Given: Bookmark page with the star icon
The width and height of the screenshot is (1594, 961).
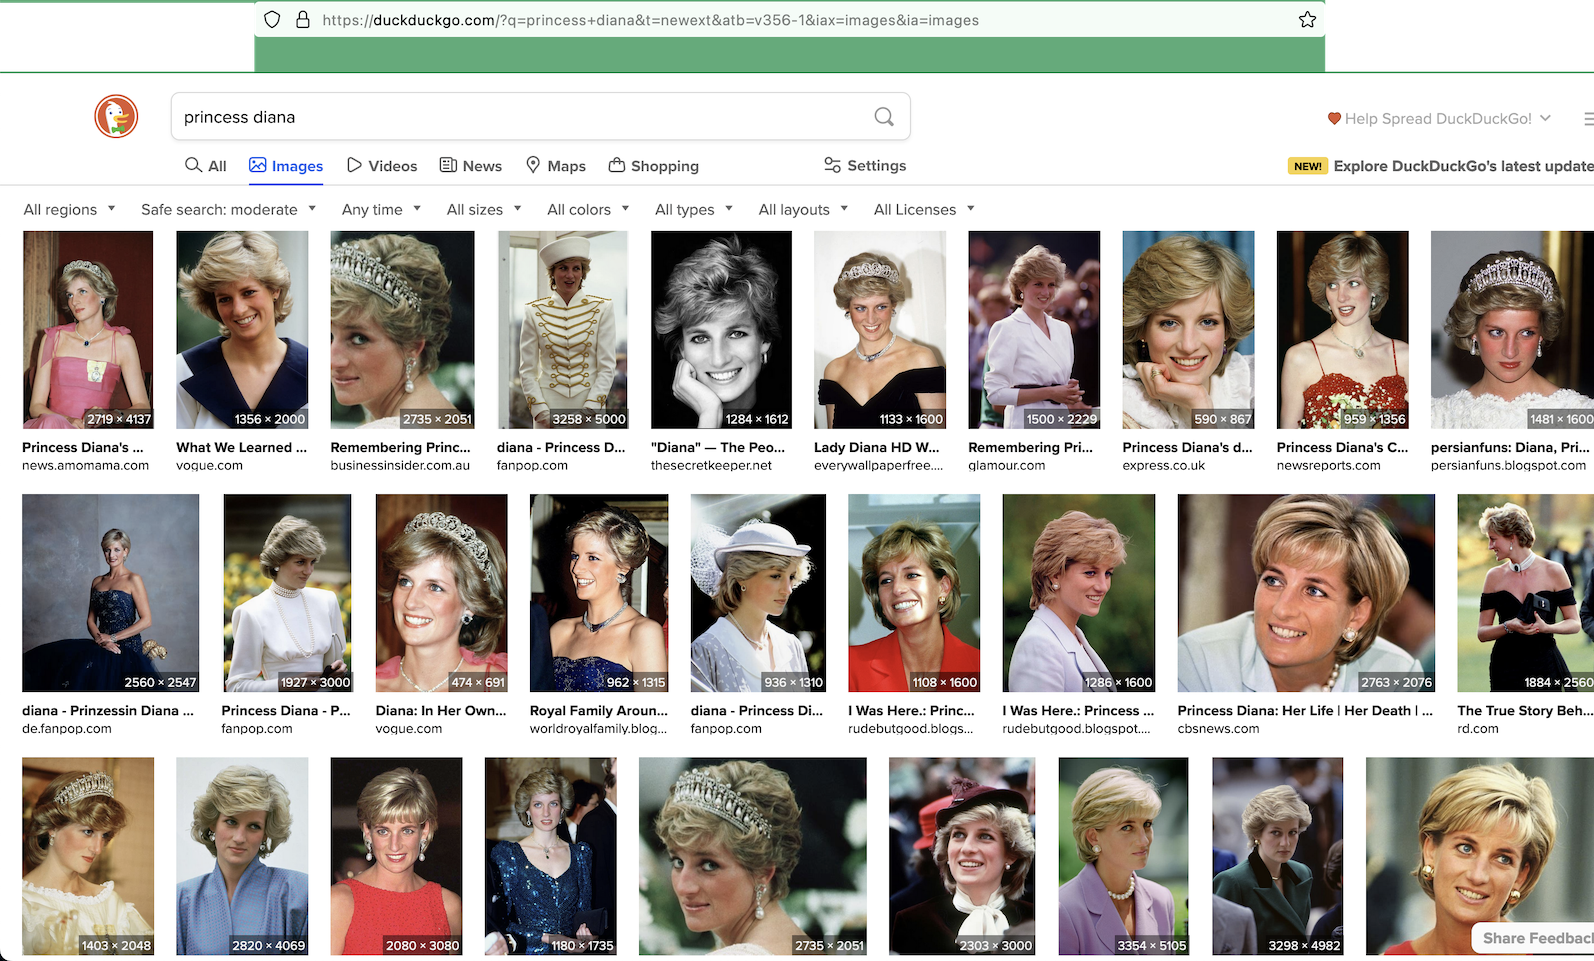Looking at the screenshot, I should pyautogui.click(x=1307, y=20).
